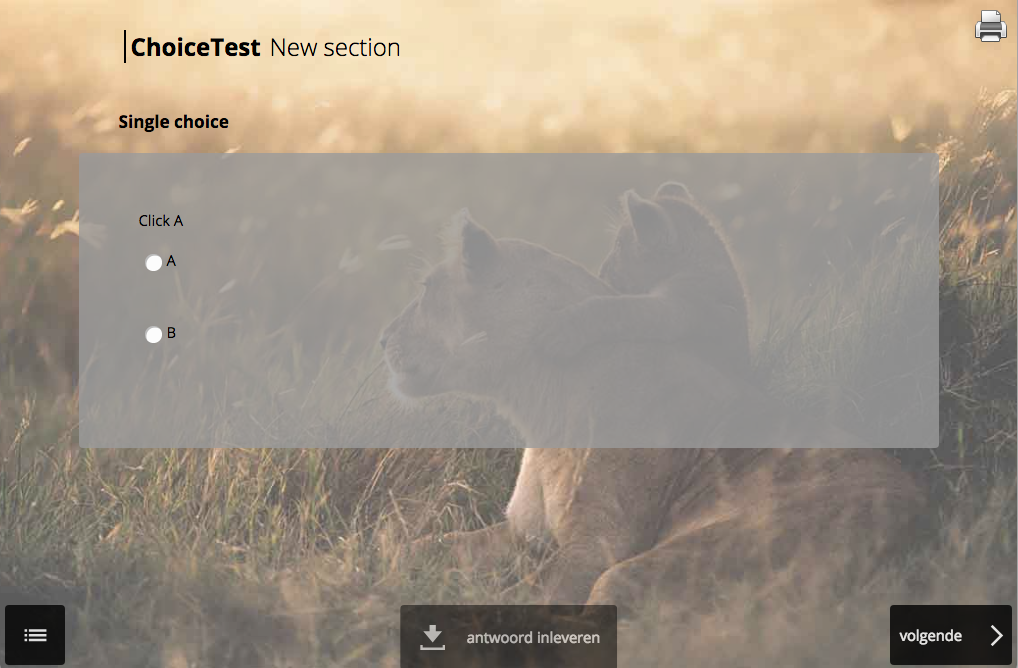1018x668 pixels.
Task: Click the 'ChoiceTest' title heading
Action: click(196, 46)
